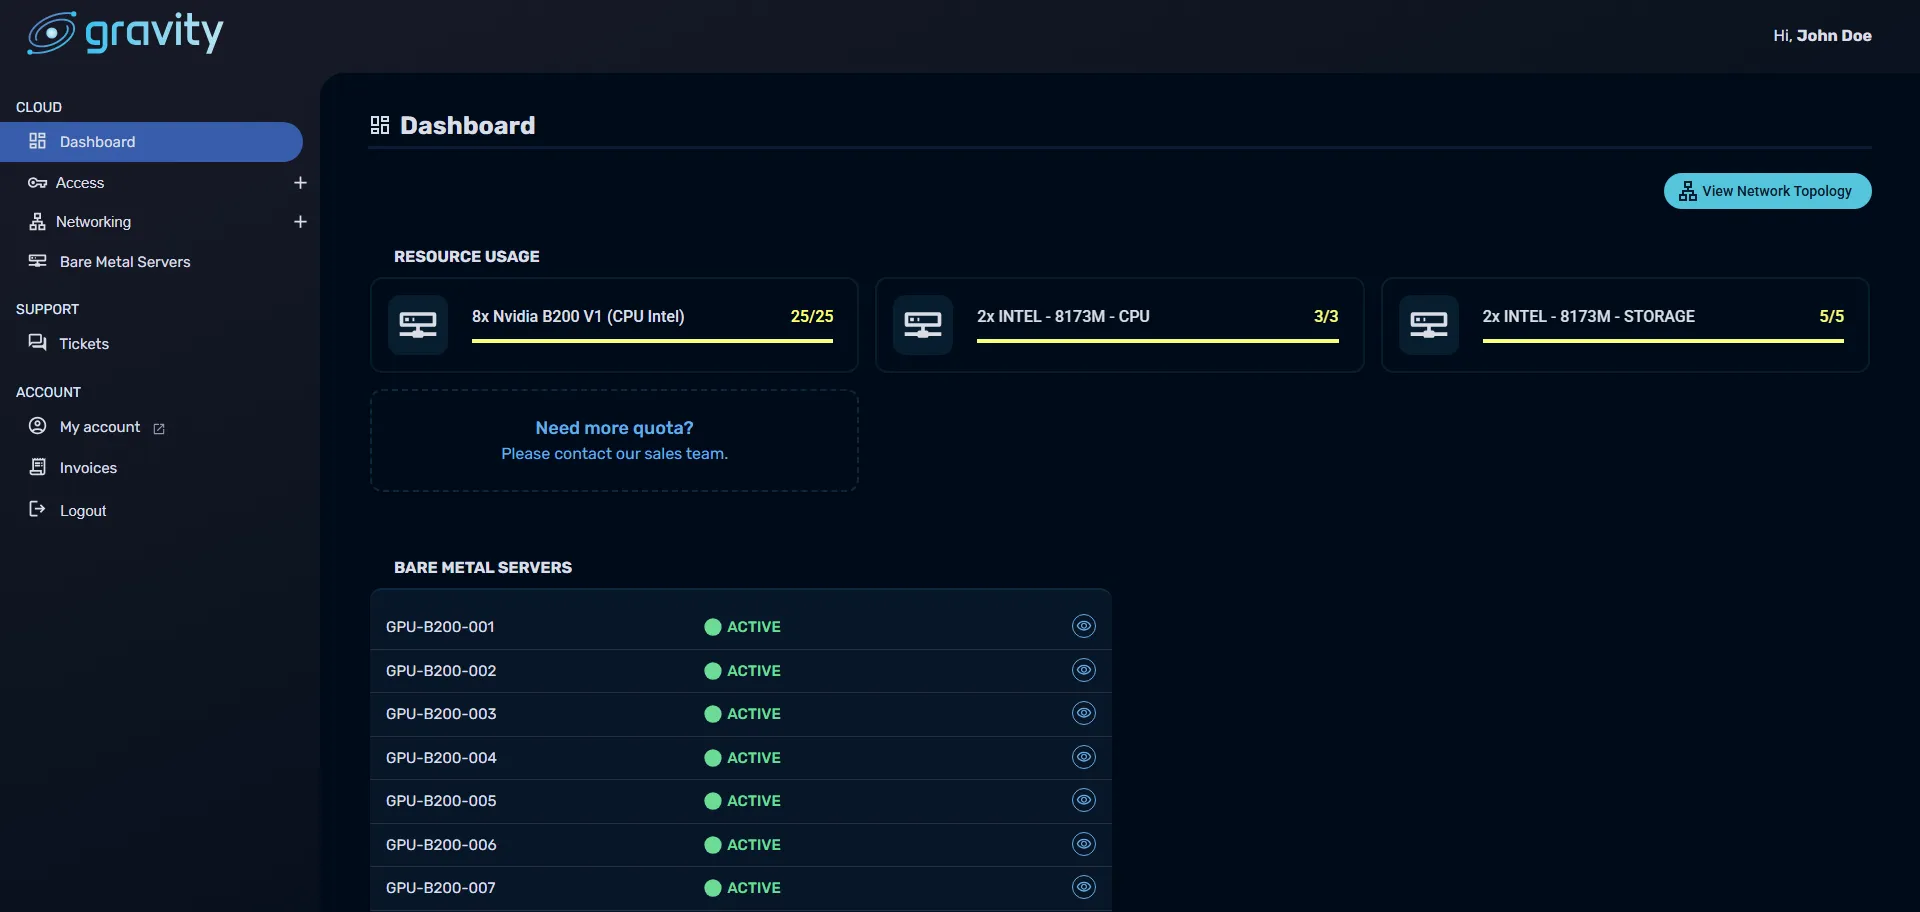Image resolution: width=1920 pixels, height=912 pixels.
Task: View details of GPU-B200-005 via eye icon
Action: [x=1084, y=800]
